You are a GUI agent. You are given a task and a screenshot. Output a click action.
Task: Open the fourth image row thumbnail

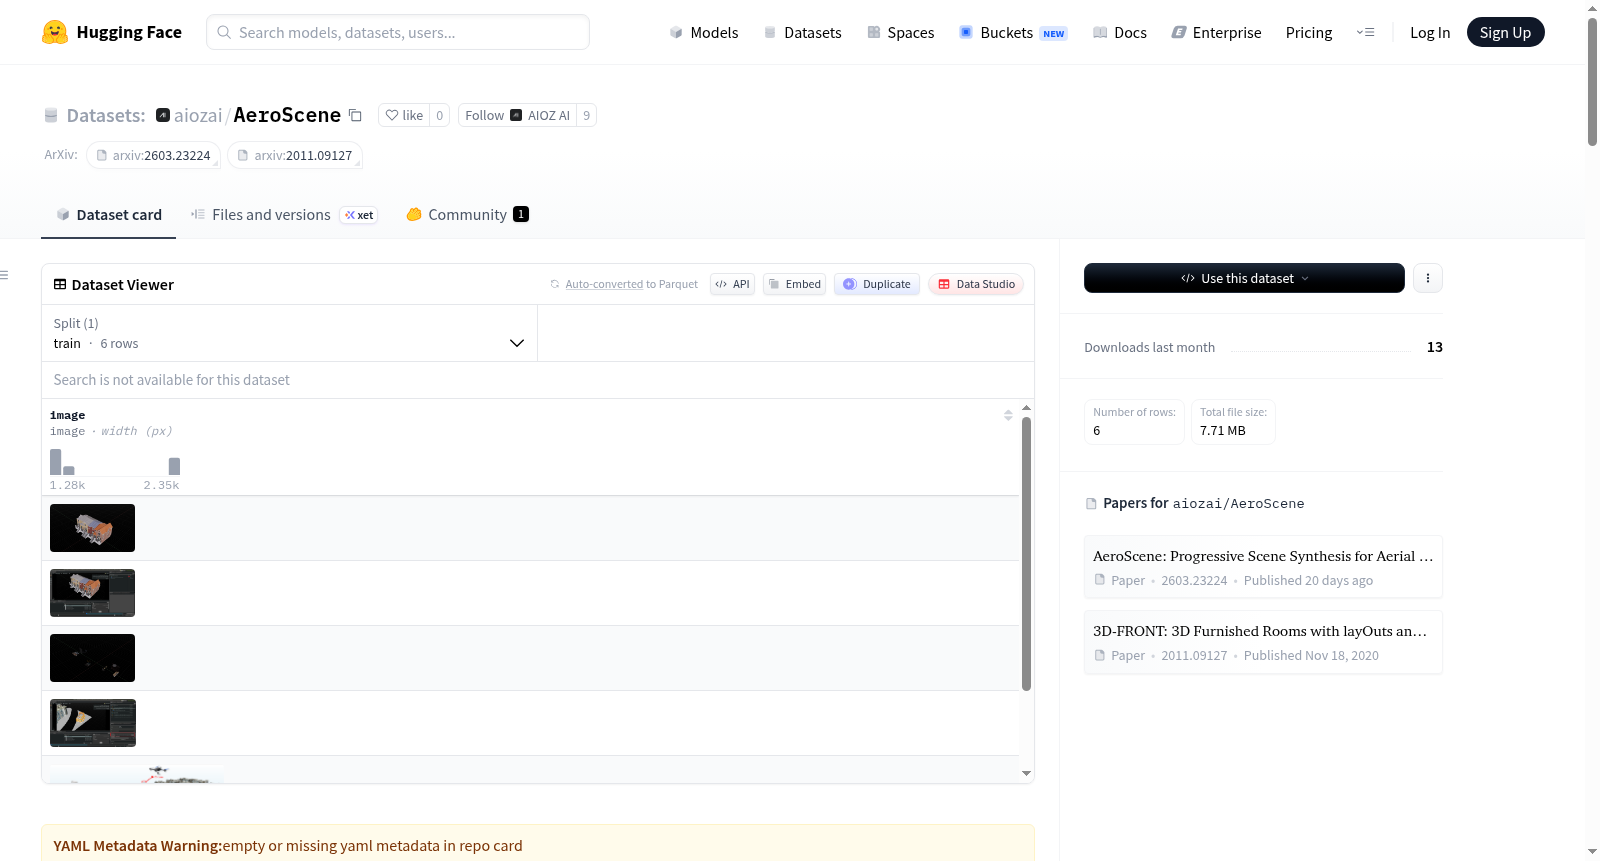tap(92, 723)
